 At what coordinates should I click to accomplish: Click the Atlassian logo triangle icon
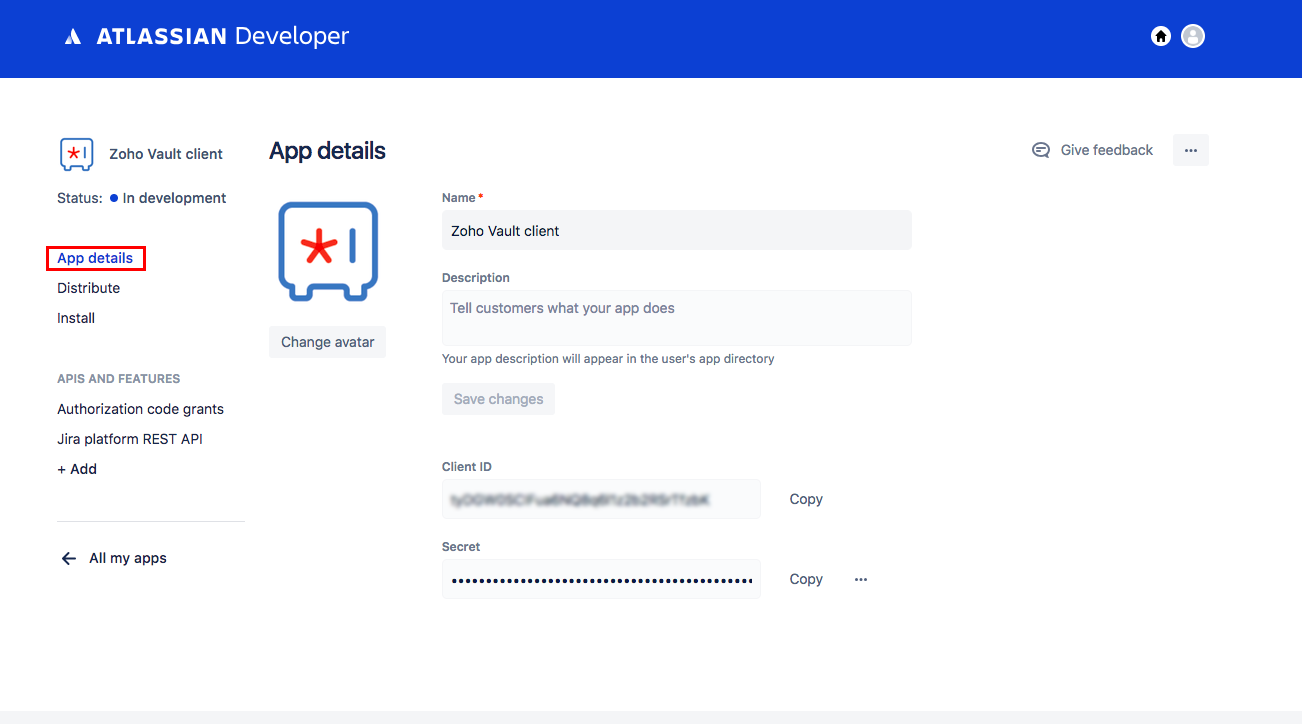click(73, 37)
